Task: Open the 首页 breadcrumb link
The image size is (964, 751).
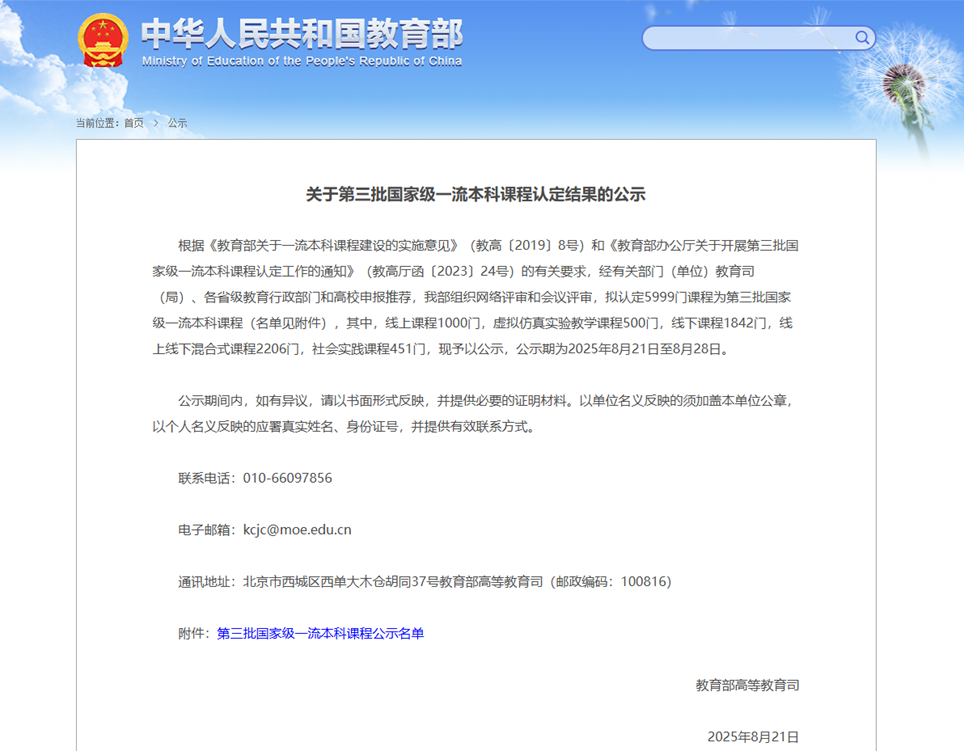Action: (133, 123)
